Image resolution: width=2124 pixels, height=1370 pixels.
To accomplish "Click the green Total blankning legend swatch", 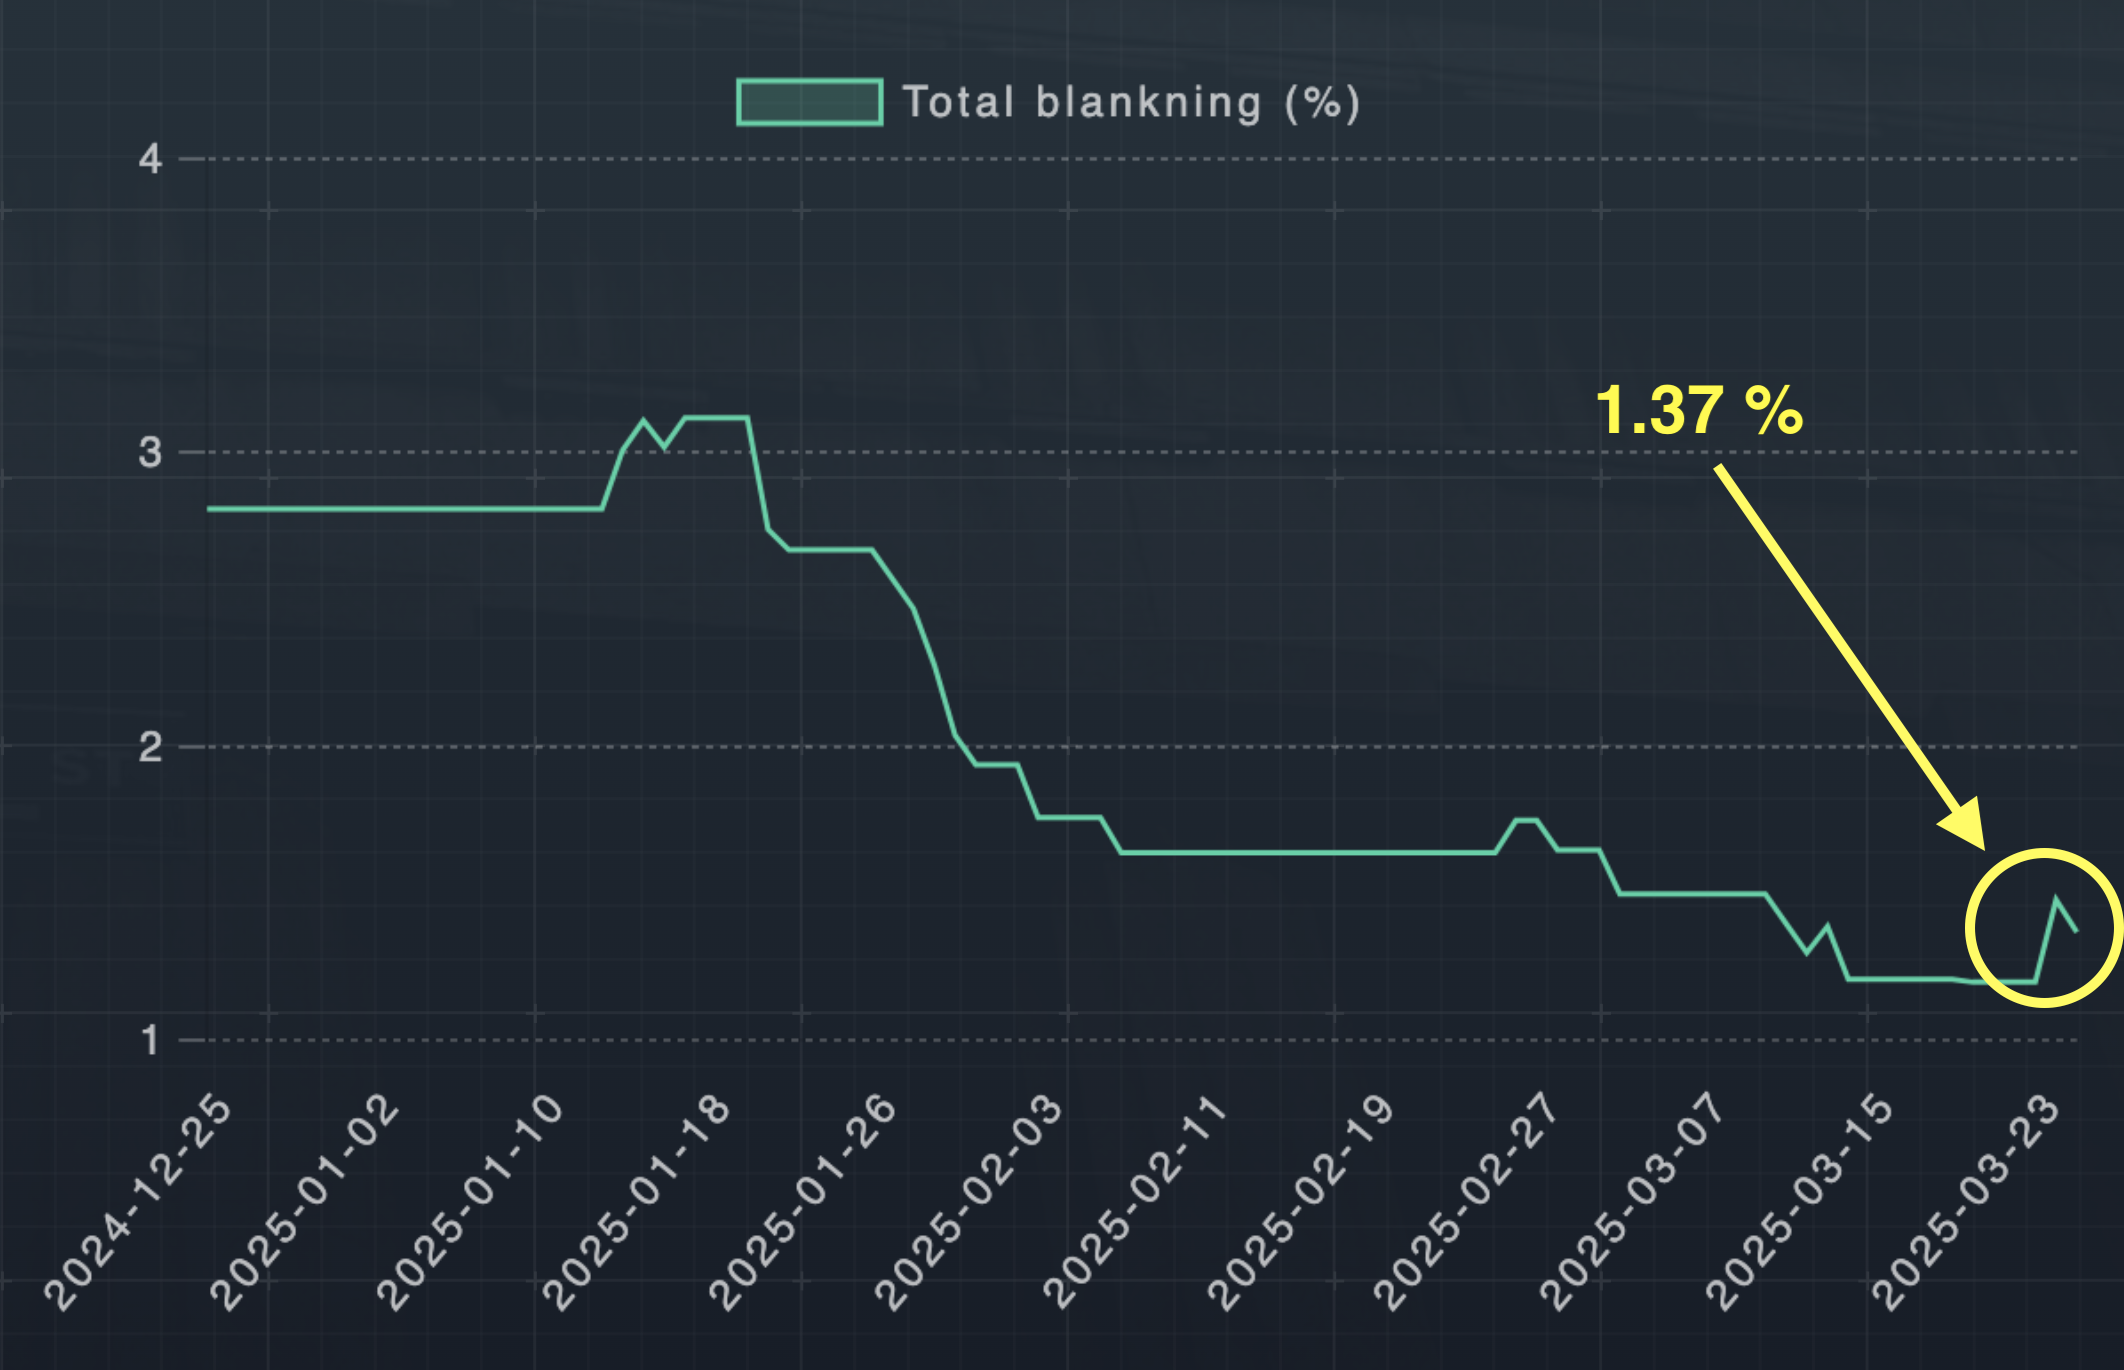I will pos(809,102).
